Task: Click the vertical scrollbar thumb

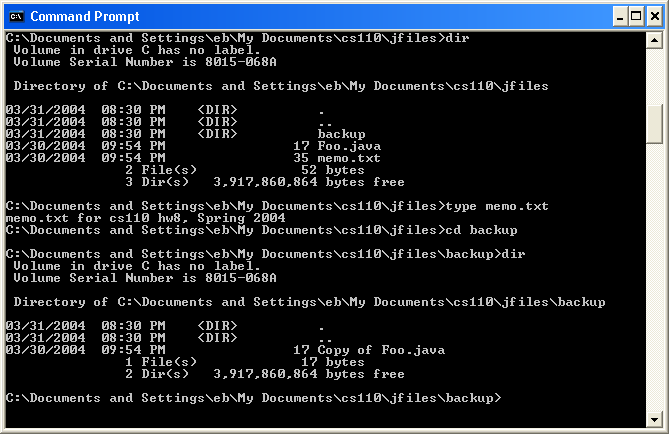Action: click(654, 124)
